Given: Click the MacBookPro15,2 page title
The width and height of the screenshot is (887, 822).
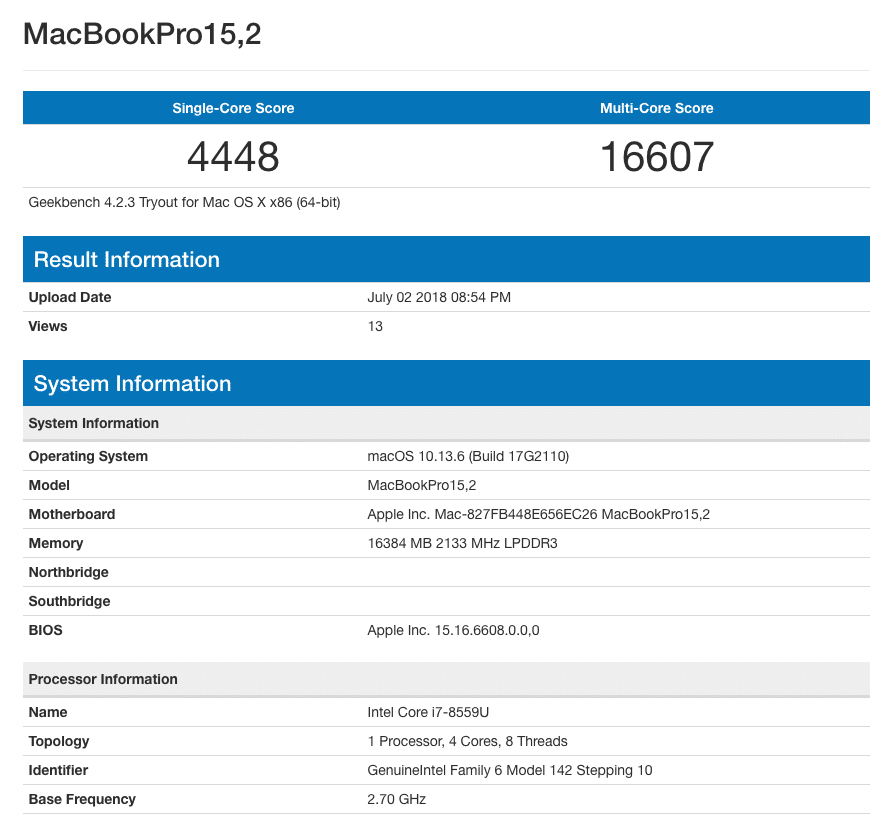Looking at the screenshot, I should point(142,34).
